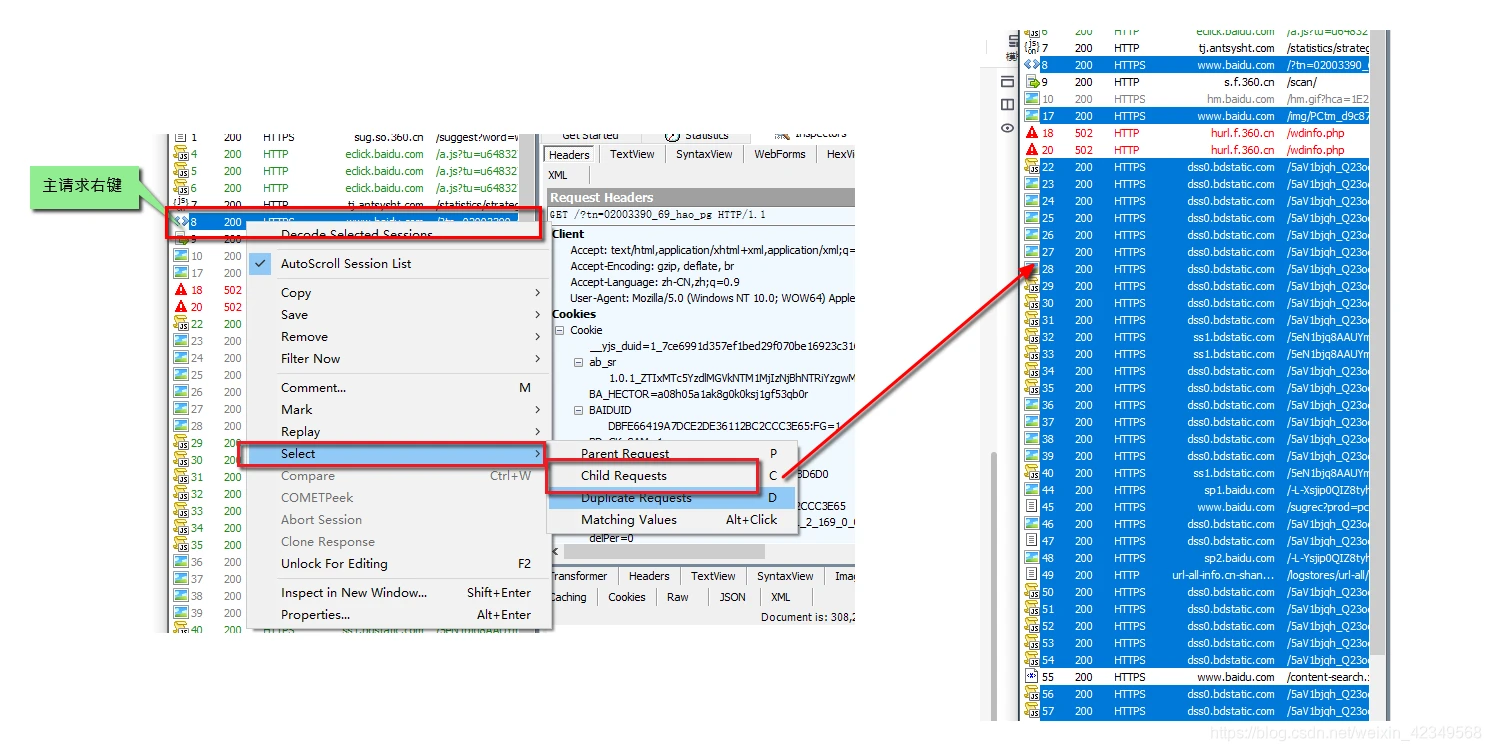Switch to the WebForms inspector tab
Screen dimensions: 1491x751
(x=780, y=155)
